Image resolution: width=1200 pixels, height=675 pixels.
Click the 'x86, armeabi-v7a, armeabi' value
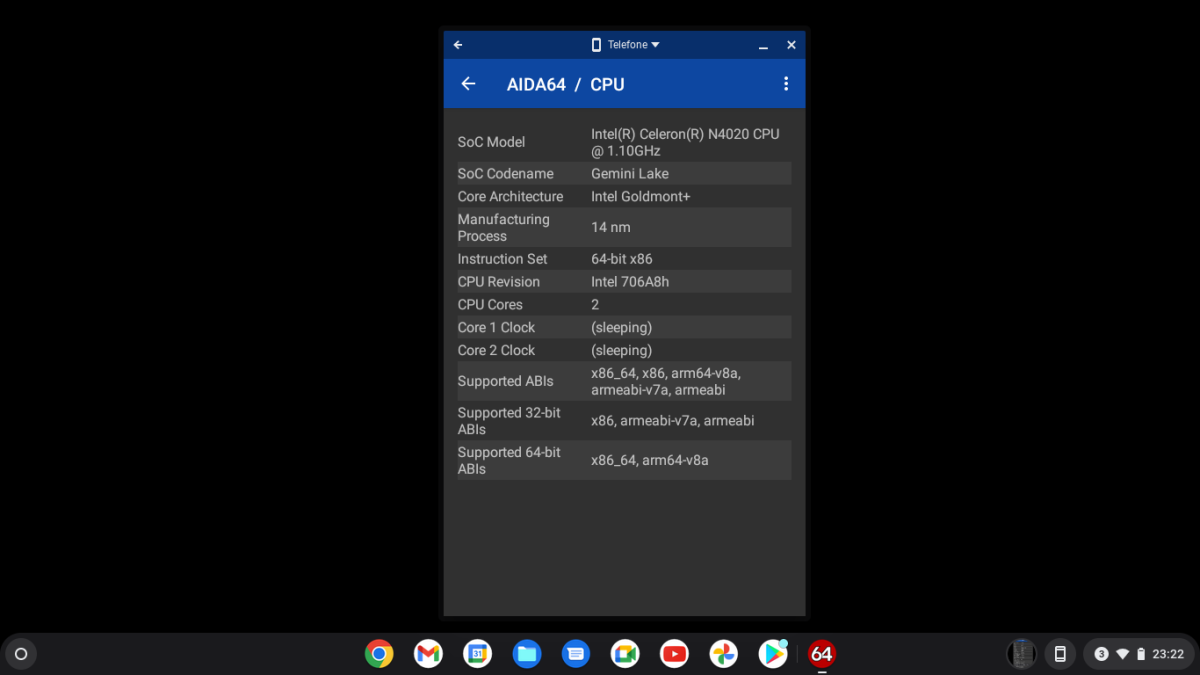pos(672,421)
